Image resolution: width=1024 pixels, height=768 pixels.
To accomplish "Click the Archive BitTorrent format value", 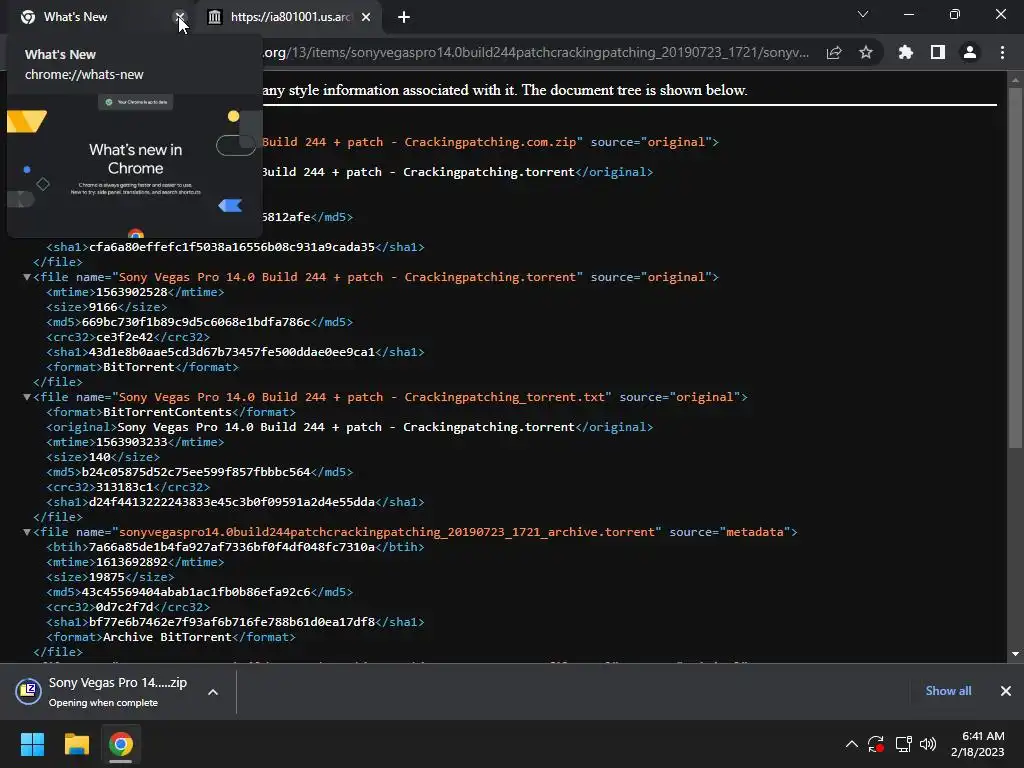I will tap(167, 637).
